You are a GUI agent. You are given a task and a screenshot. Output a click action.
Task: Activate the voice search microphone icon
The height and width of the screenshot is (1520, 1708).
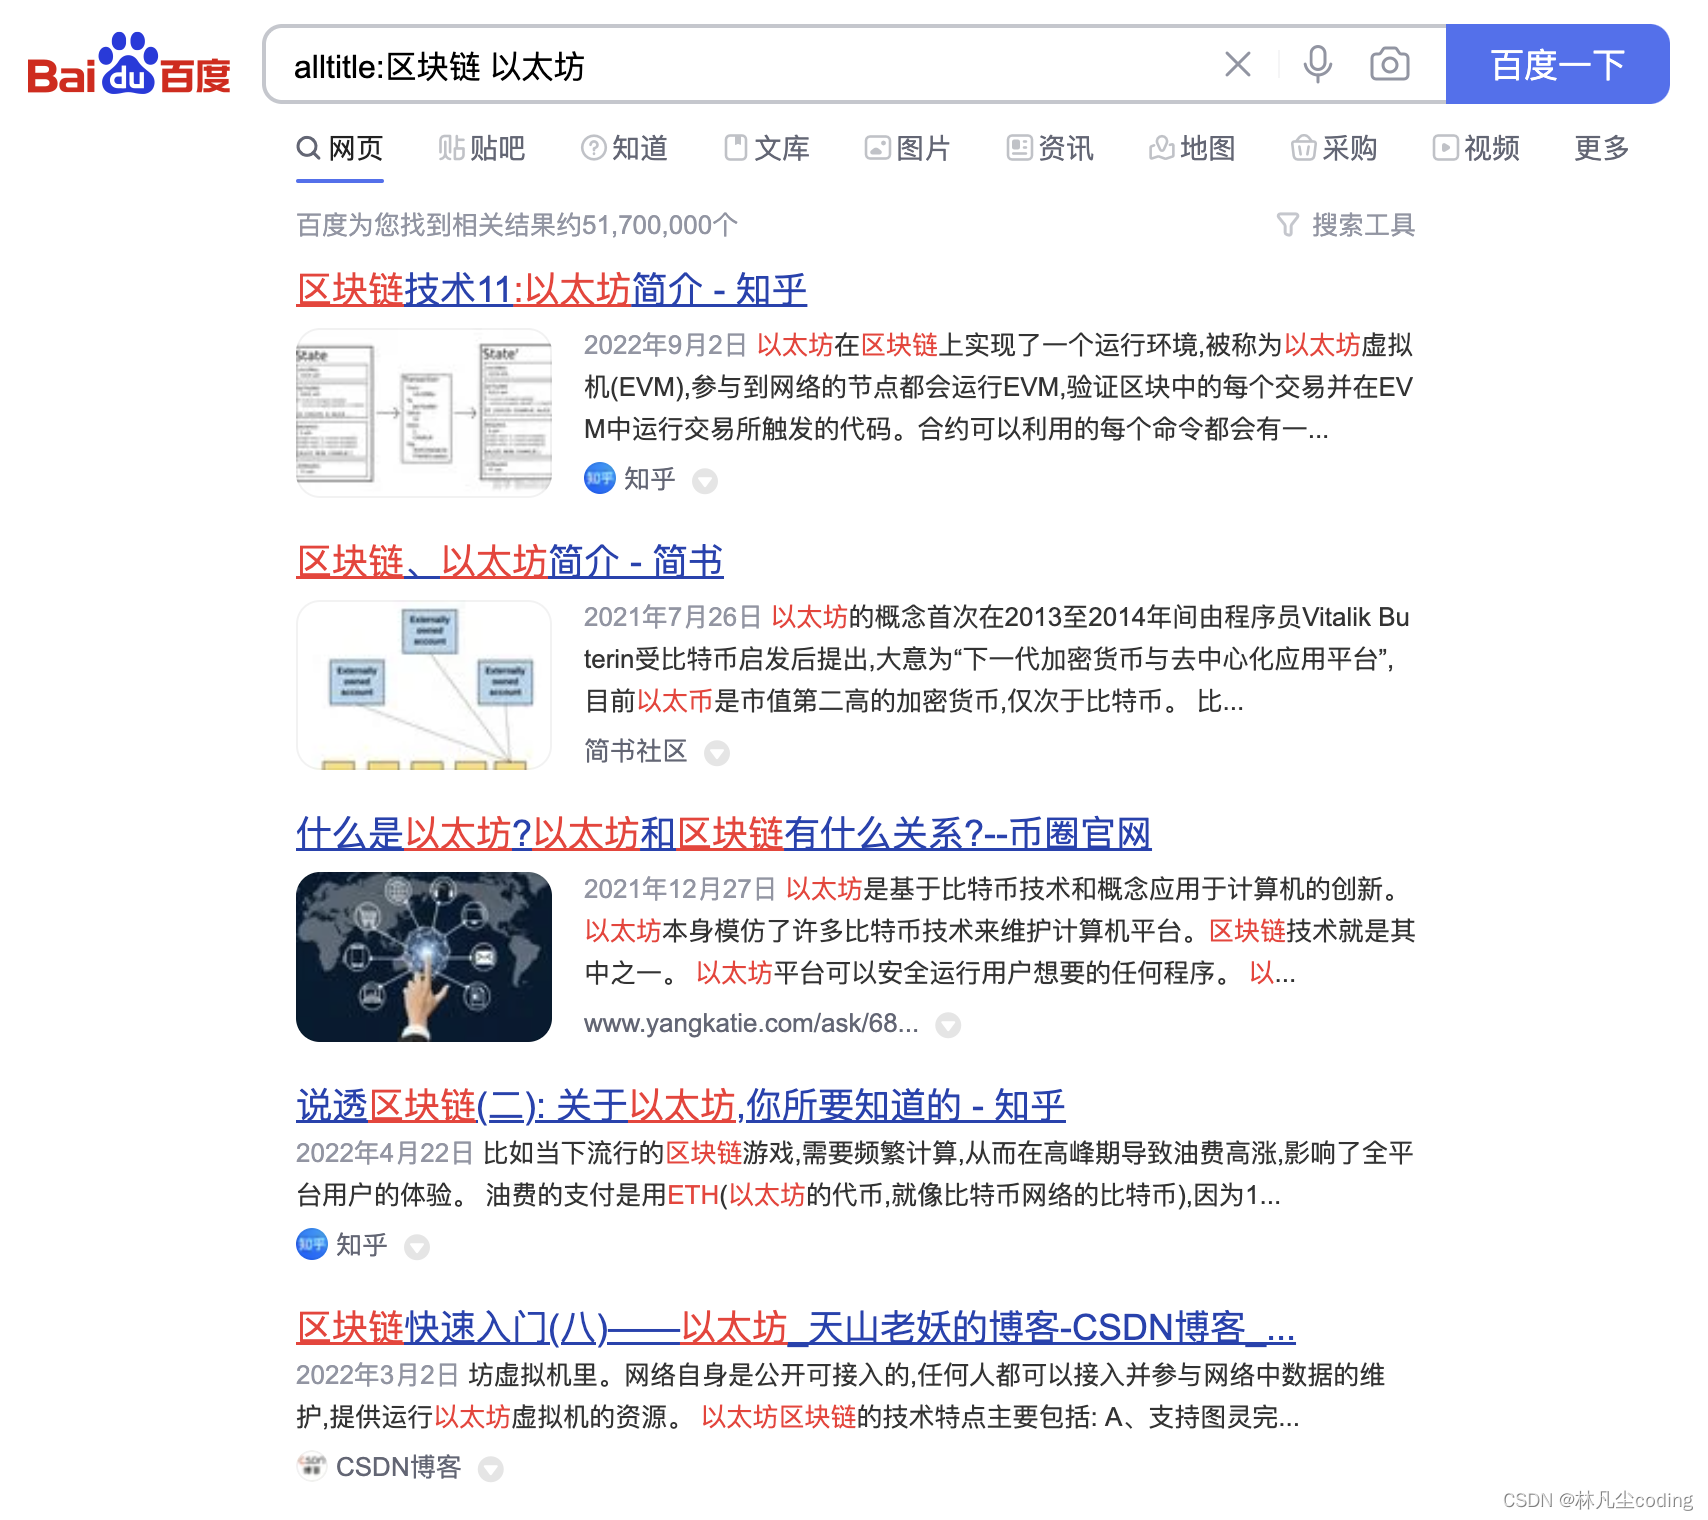1318,64
